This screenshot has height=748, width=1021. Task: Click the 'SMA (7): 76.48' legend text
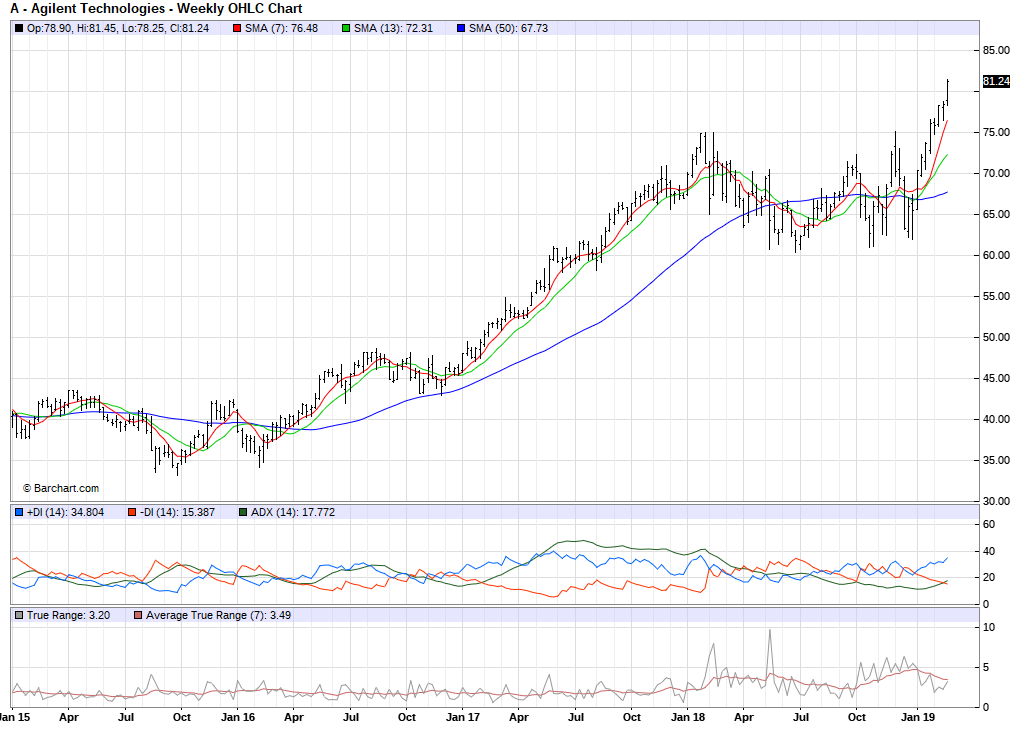click(281, 29)
